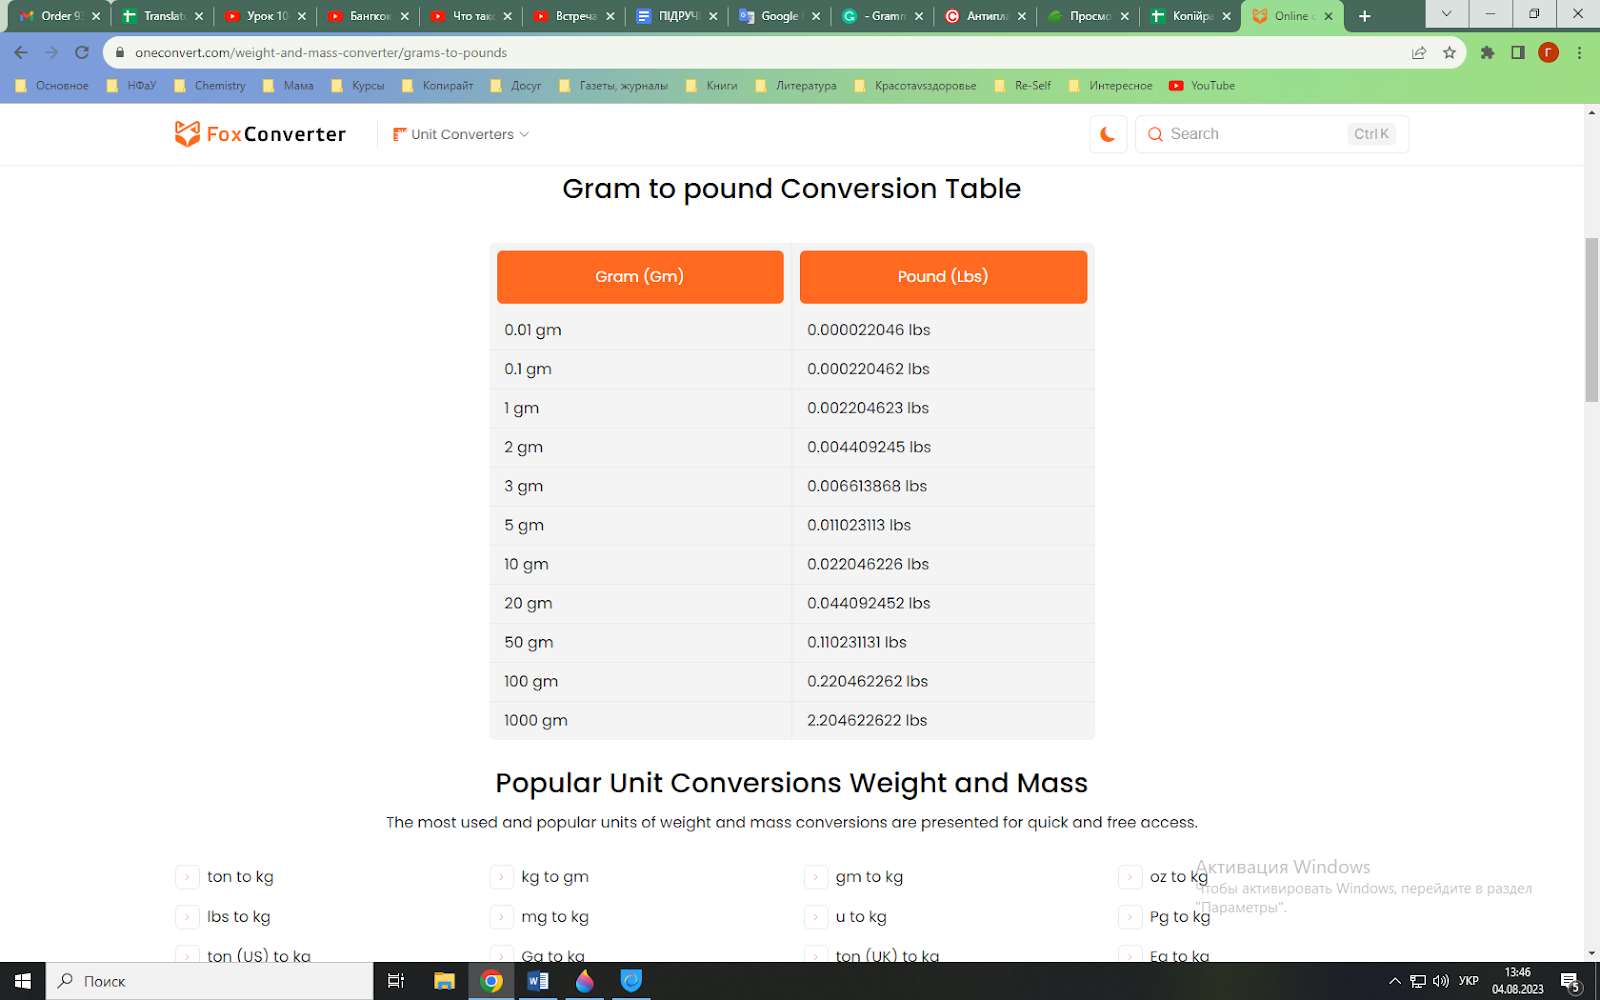Open the side panel icon
Screen dimensions: 1600x1000
pyautogui.click(x=1518, y=52)
